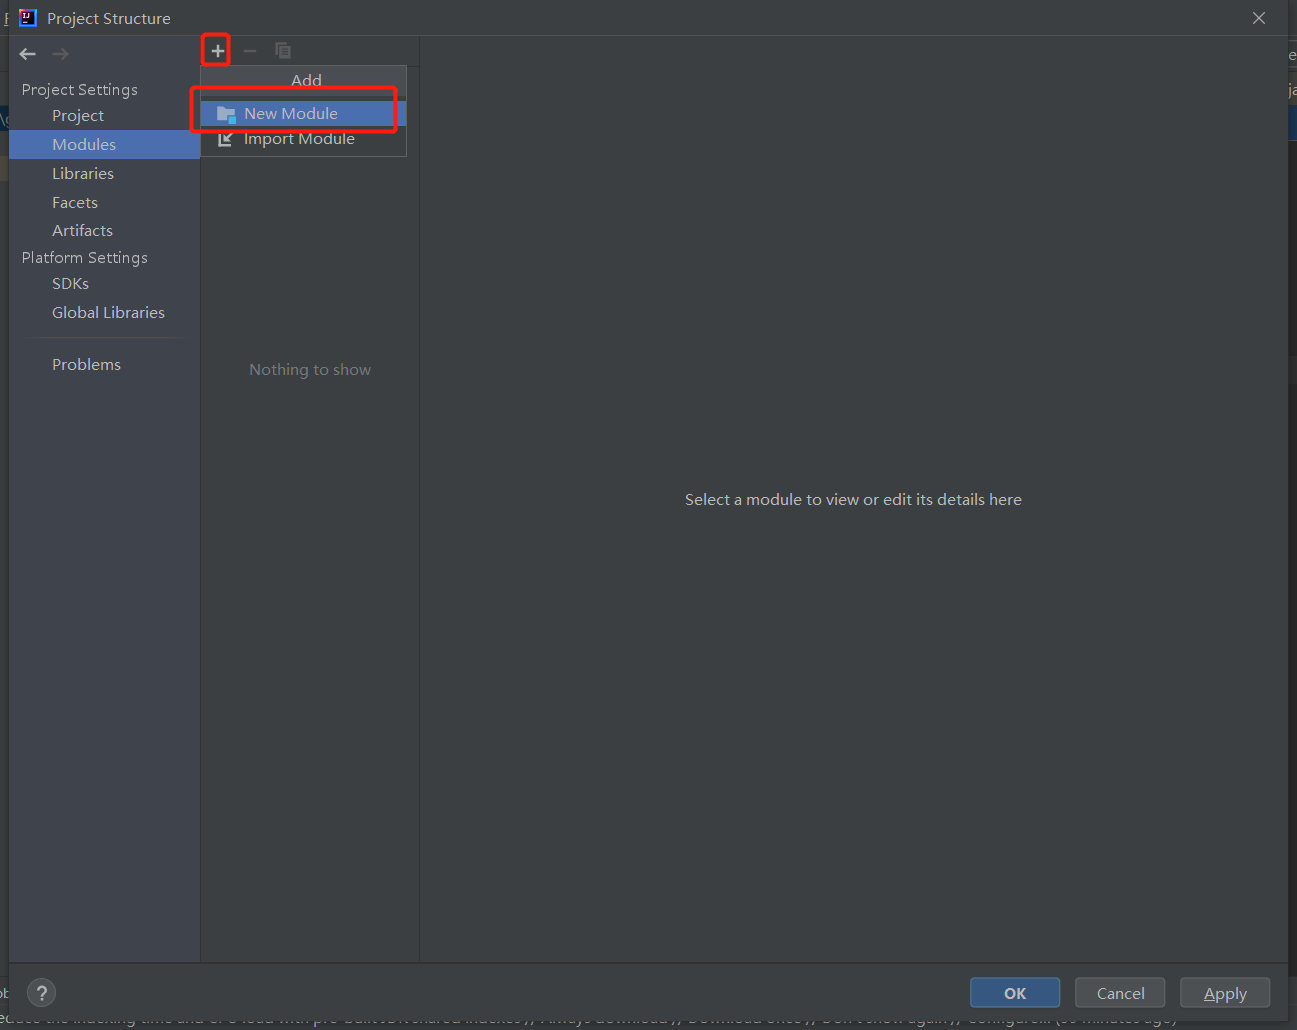Open help with the question mark icon
The height and width of the screenshot is (1030, 1297).
click(x=41, y=993)
